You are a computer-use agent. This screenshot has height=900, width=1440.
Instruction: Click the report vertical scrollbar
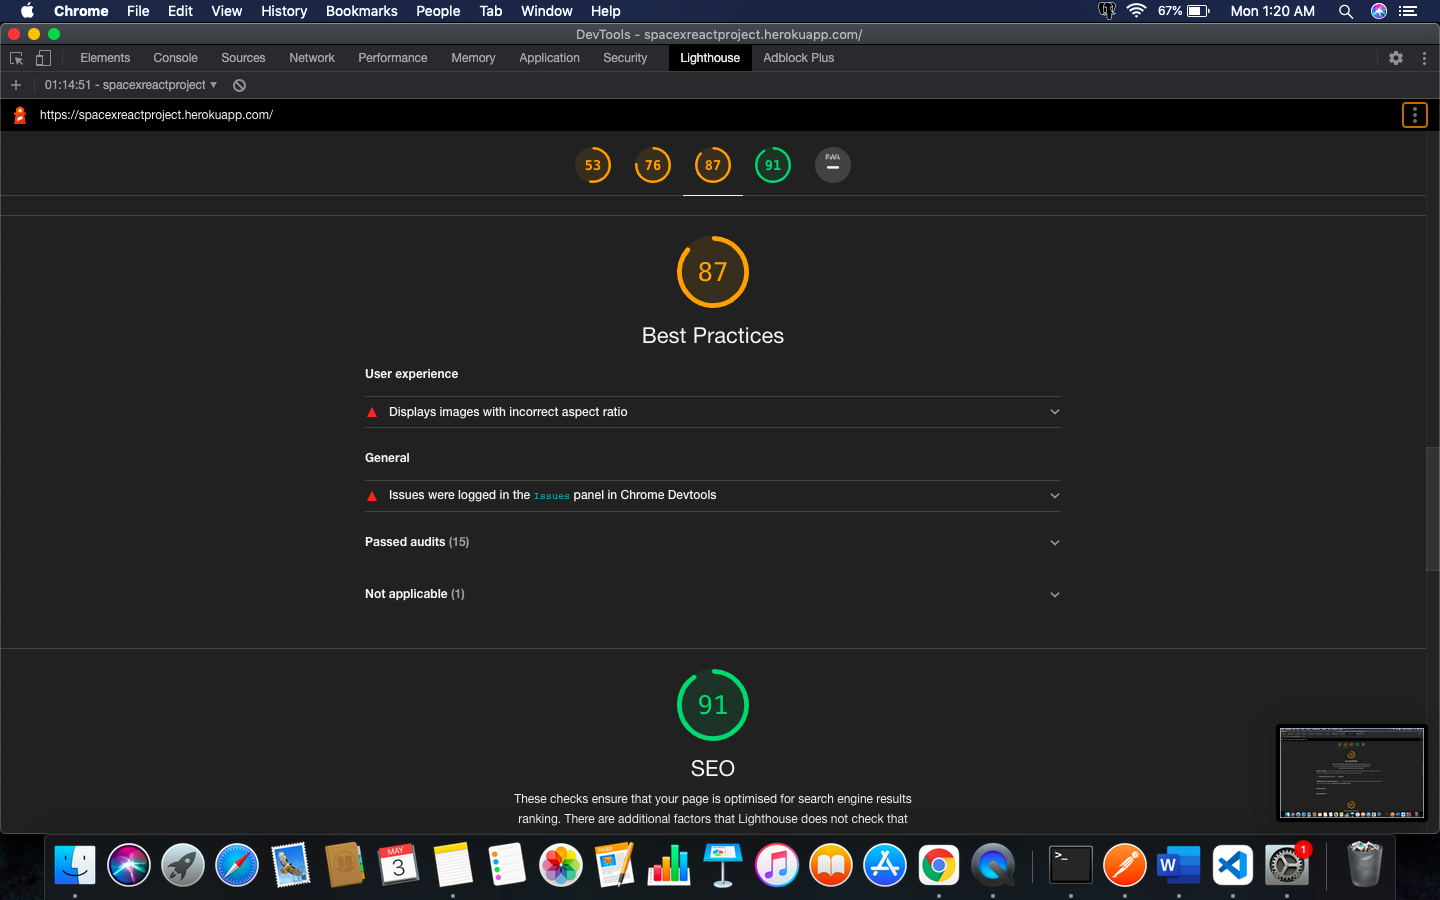point(1432,508)
